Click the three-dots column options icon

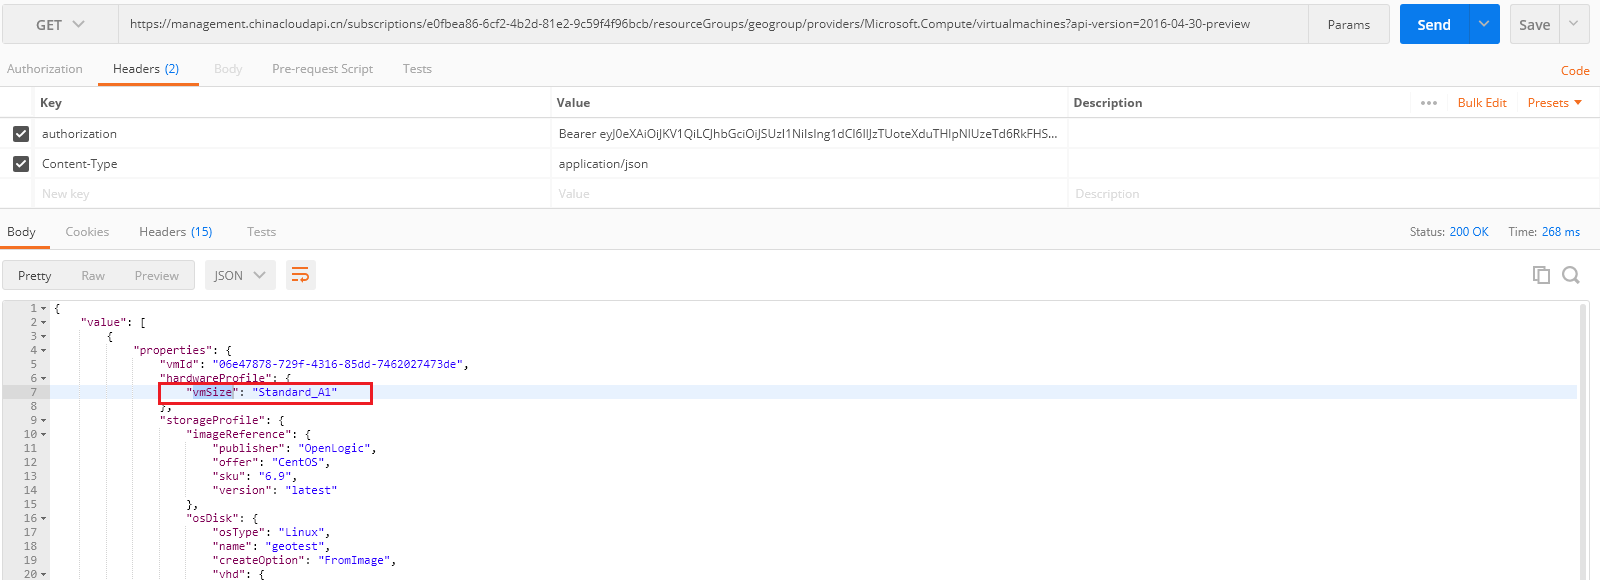(x=1428, y=103)
